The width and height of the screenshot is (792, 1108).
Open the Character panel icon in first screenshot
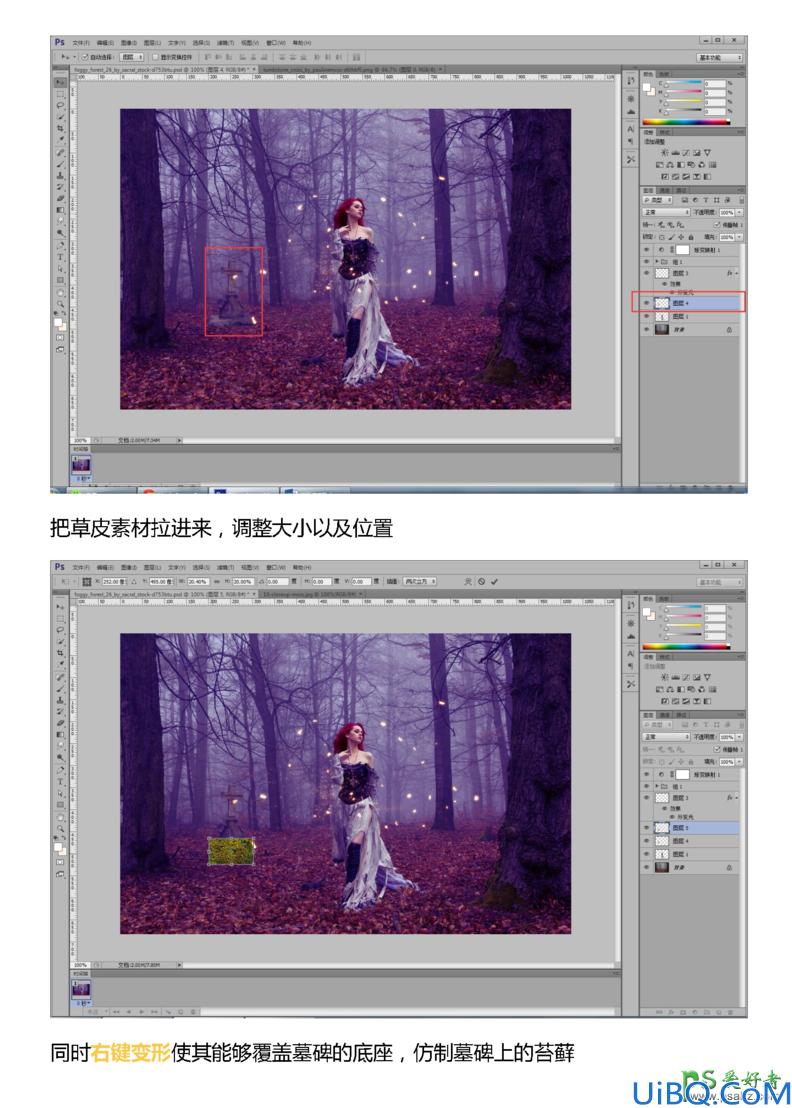tap(631, 129)
